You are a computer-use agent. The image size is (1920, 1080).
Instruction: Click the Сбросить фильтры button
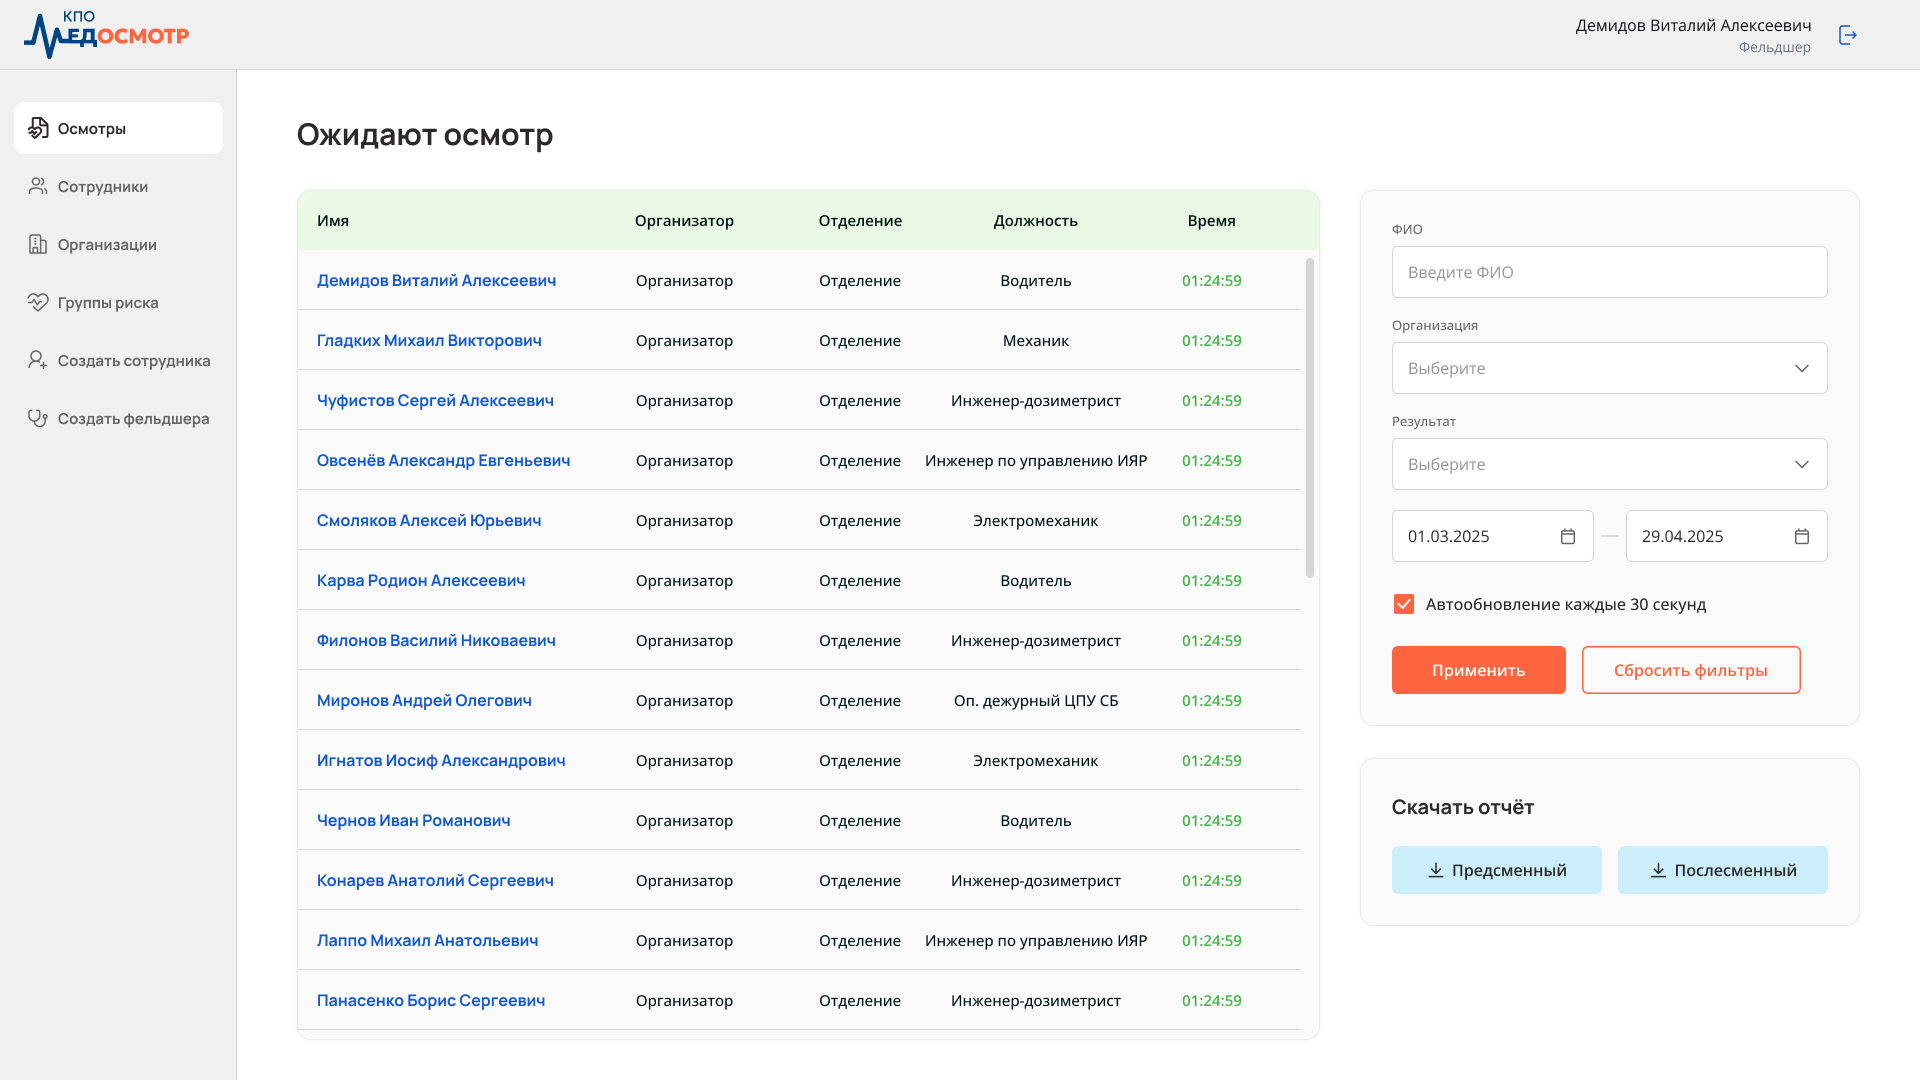(1691, 670)
